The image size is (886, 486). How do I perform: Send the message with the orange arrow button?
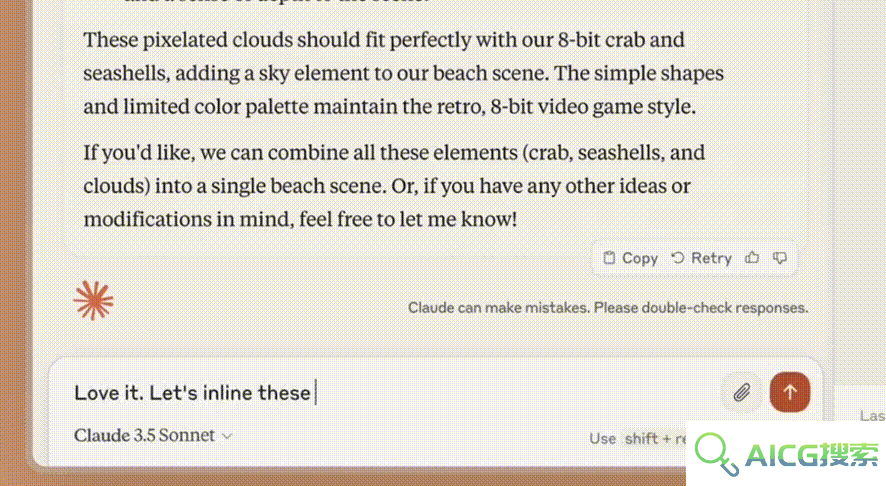pos(790,392)
